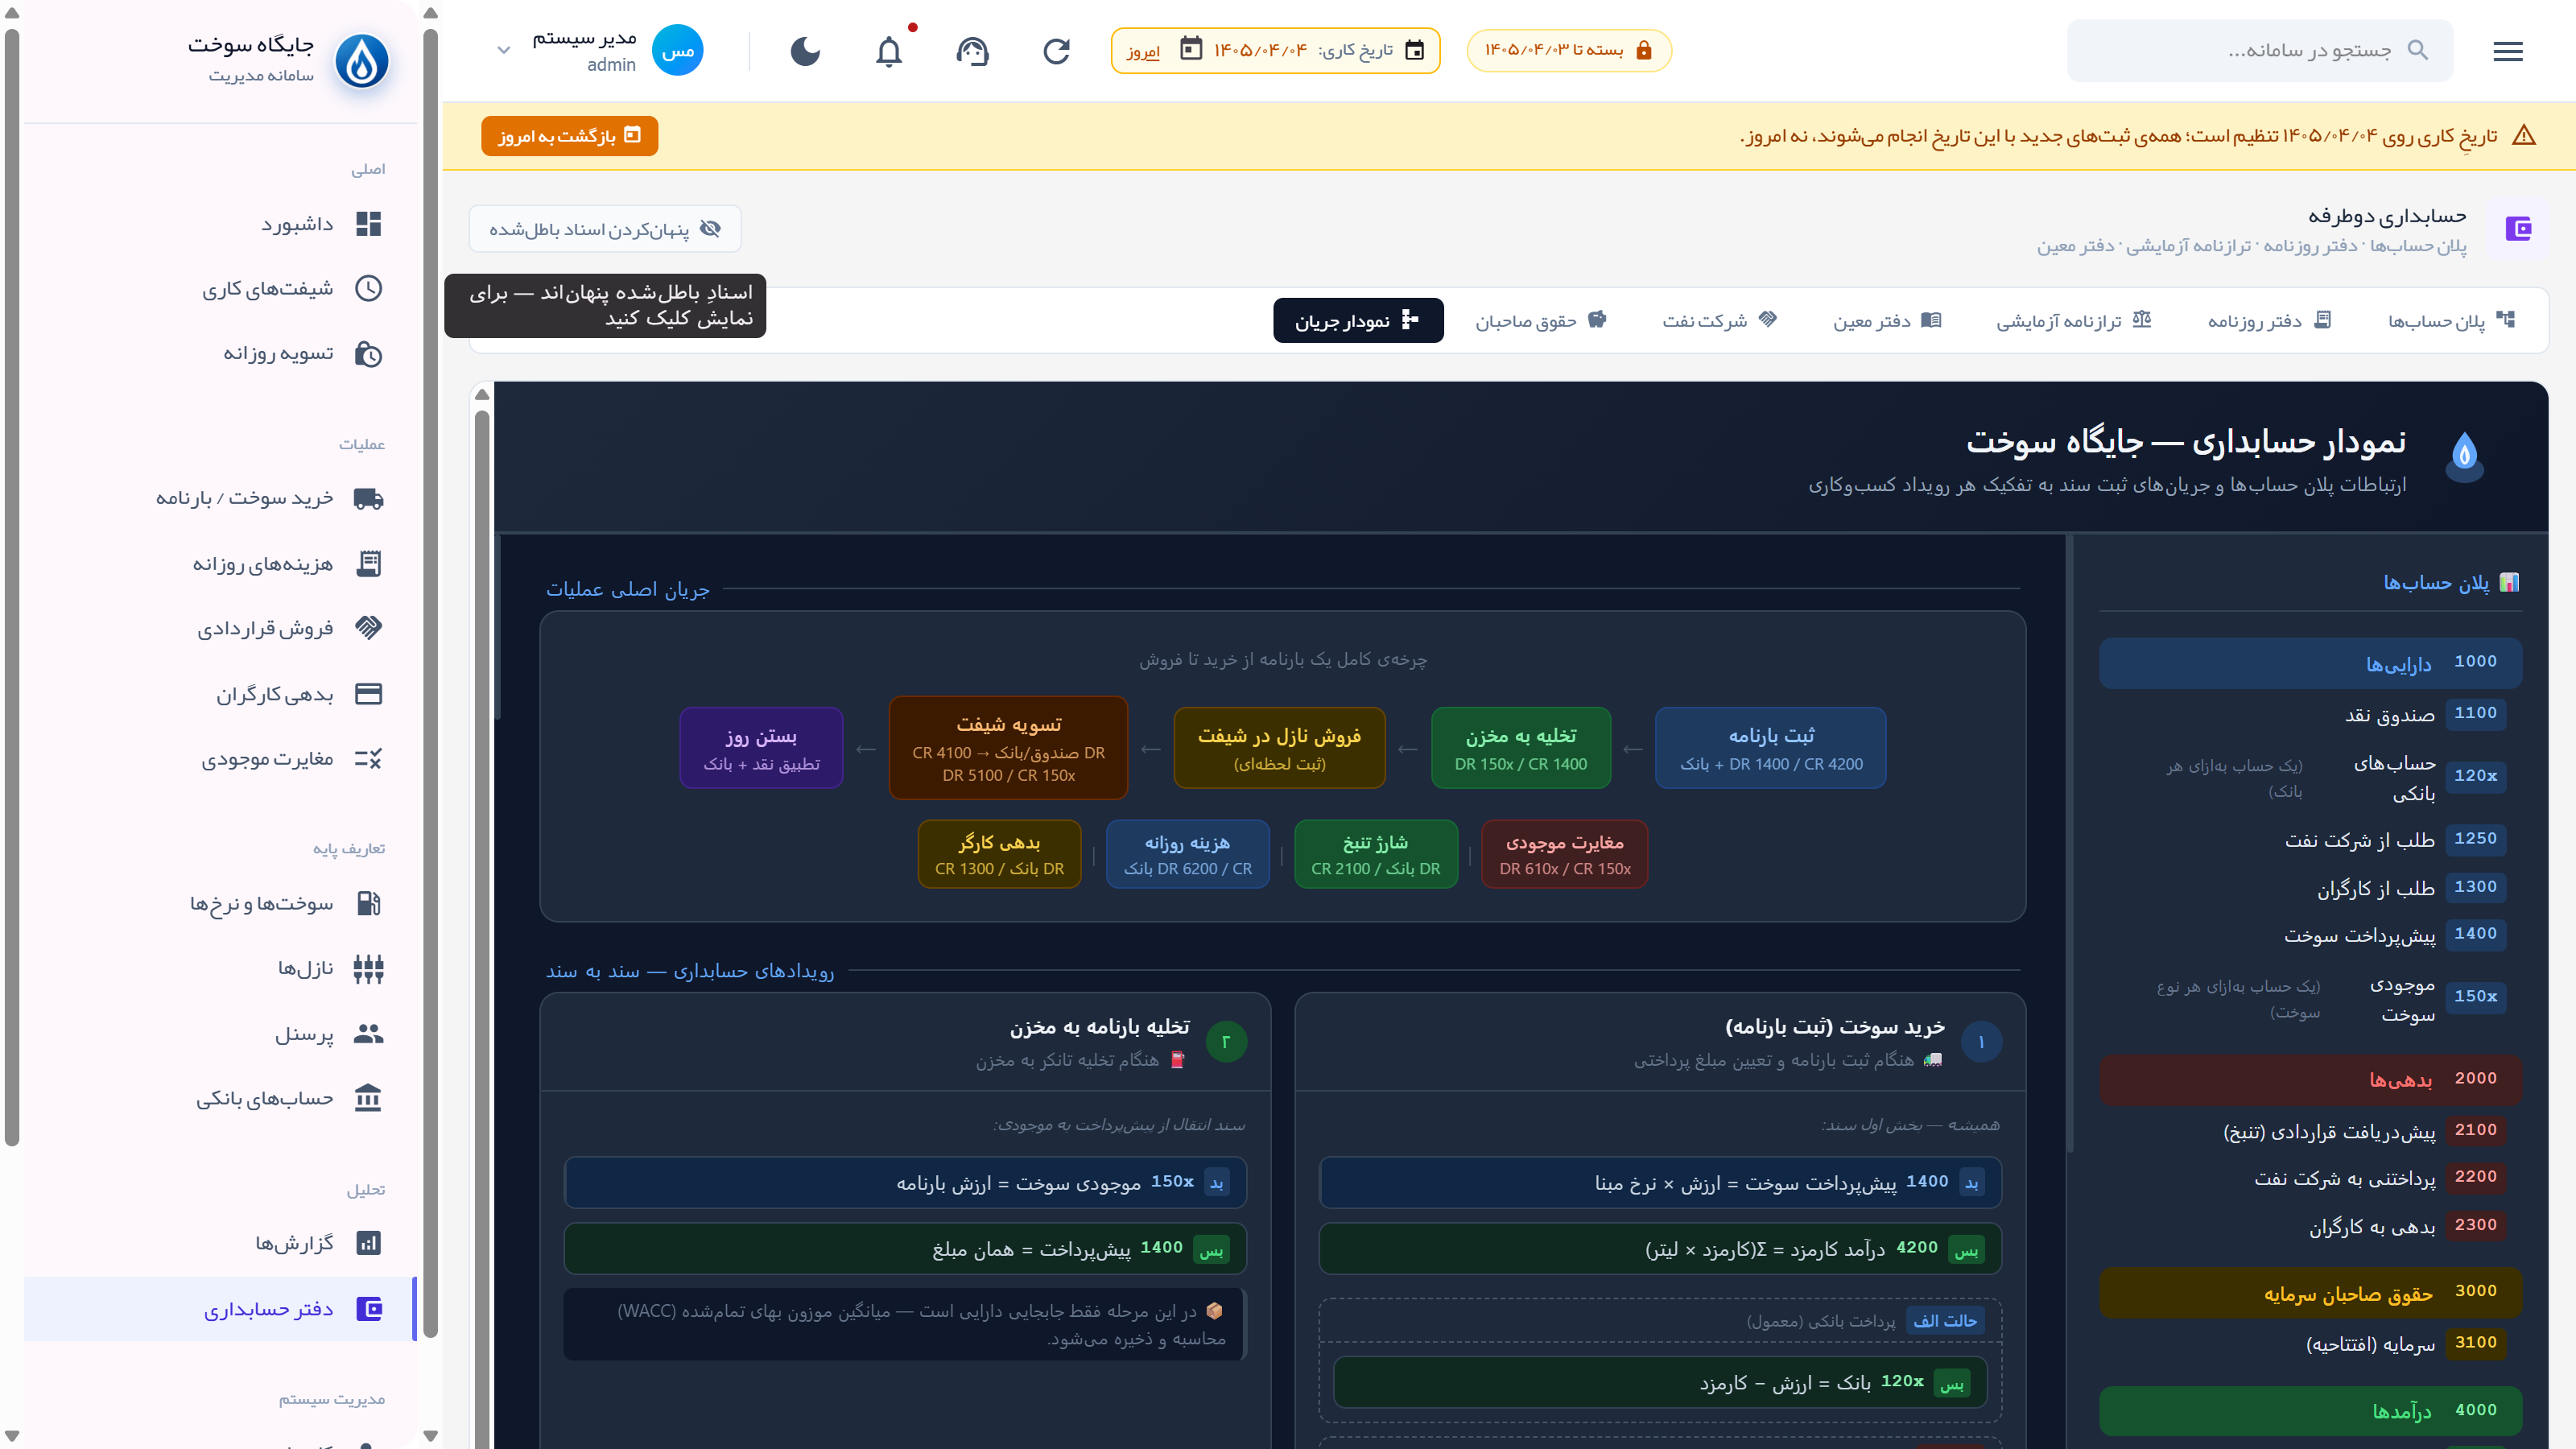
Task: Click تسویه شیفت flow box
Action: pyautogui.click(x=1008, y=748)
